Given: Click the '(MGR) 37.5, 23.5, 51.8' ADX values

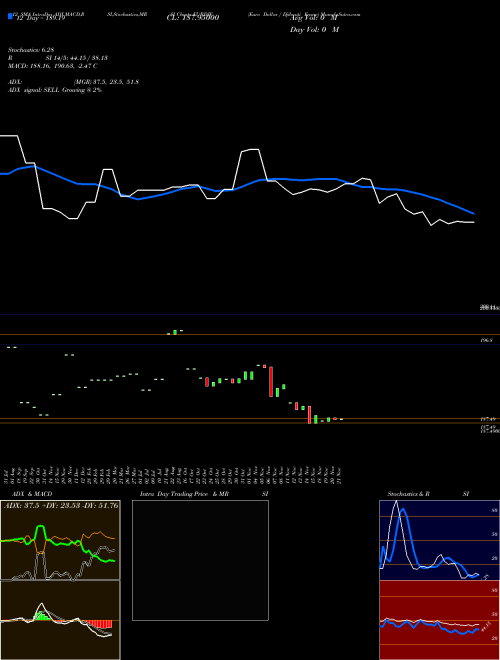Looking at the screenshot, I should [x=106, y=82].
